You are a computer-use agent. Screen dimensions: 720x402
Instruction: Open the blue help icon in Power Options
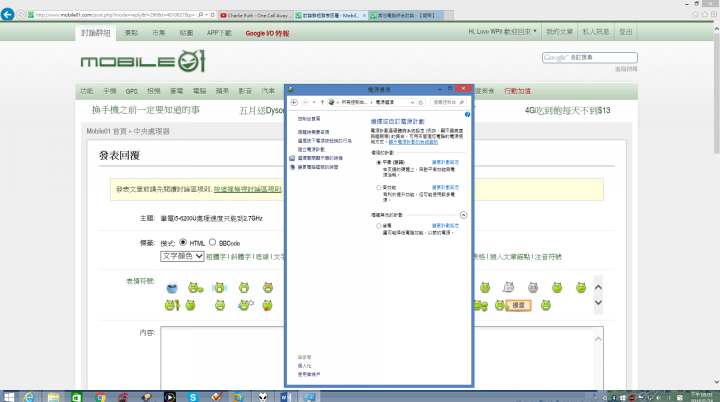tap(467, 114)
